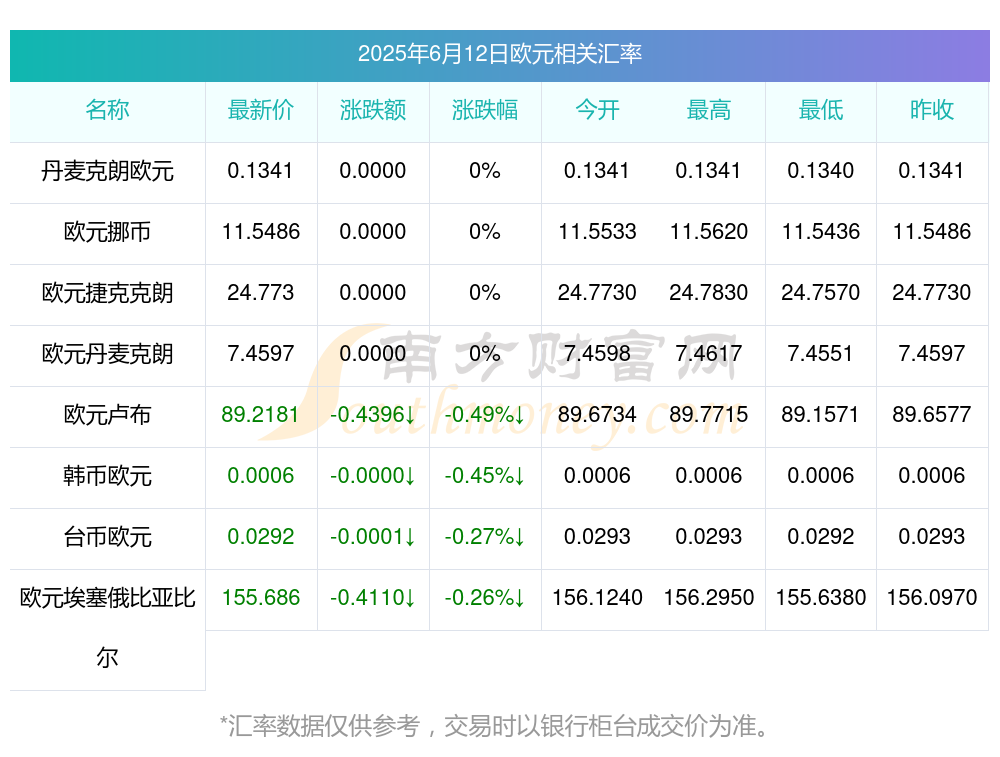The image size is (1000, 757).
Task: Select previous close 89.6577
Action: [932, 415]
